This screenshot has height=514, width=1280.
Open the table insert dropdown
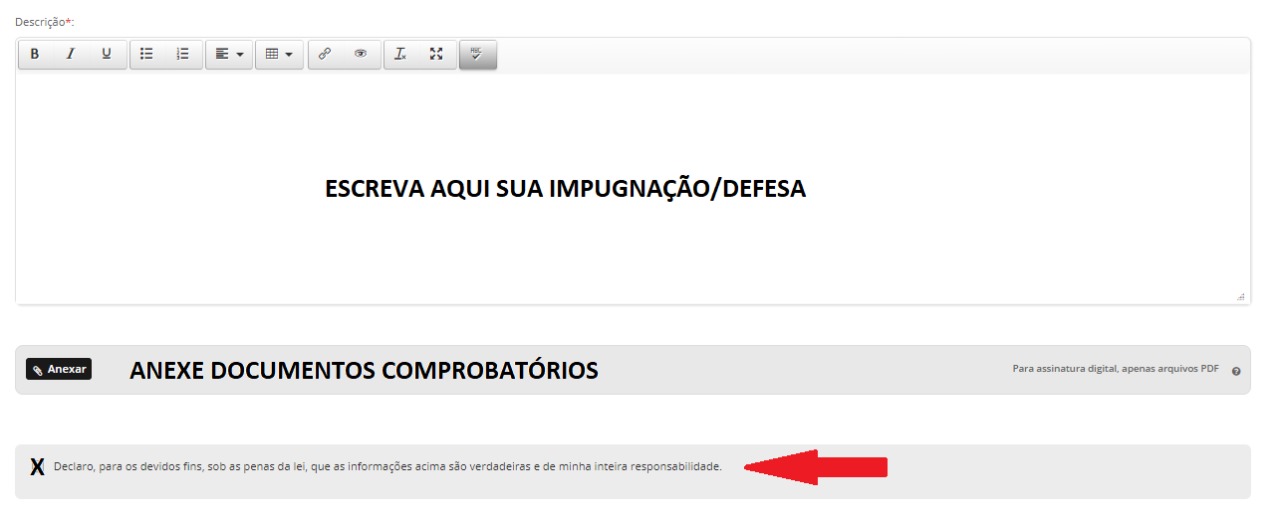tap(279, 55)
